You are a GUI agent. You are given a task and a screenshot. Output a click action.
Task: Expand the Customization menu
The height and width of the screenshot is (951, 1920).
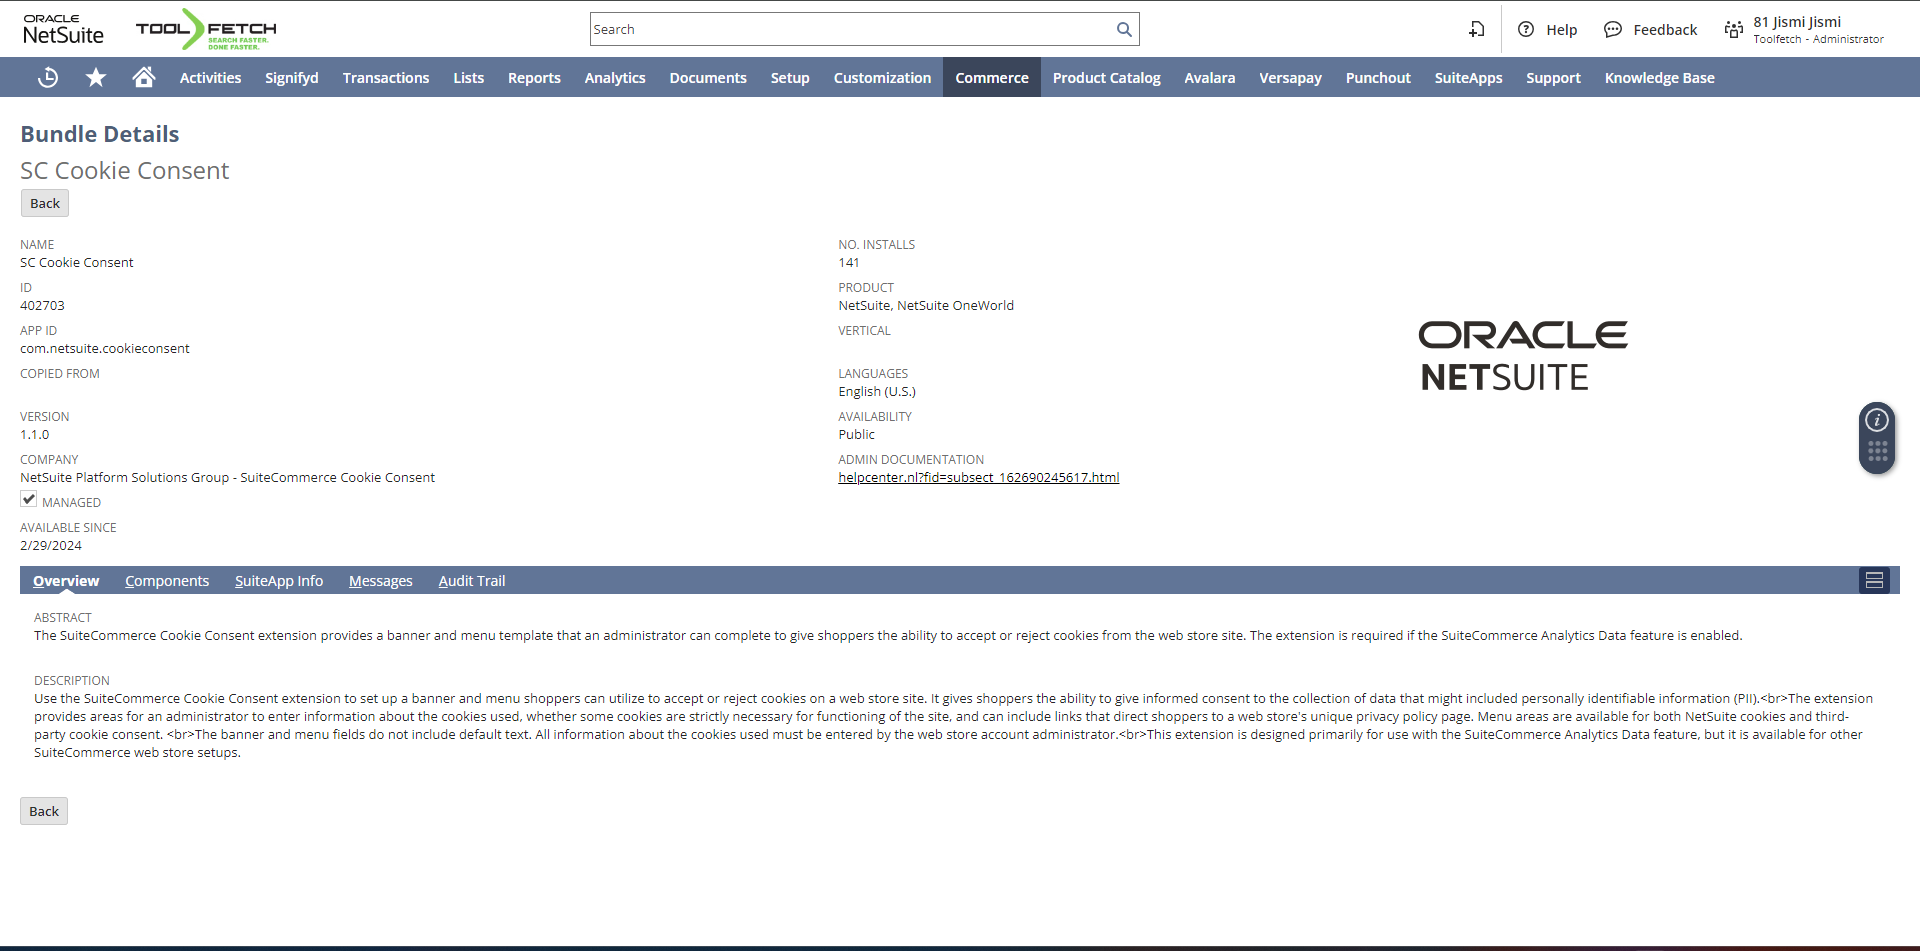click(882, 78)
